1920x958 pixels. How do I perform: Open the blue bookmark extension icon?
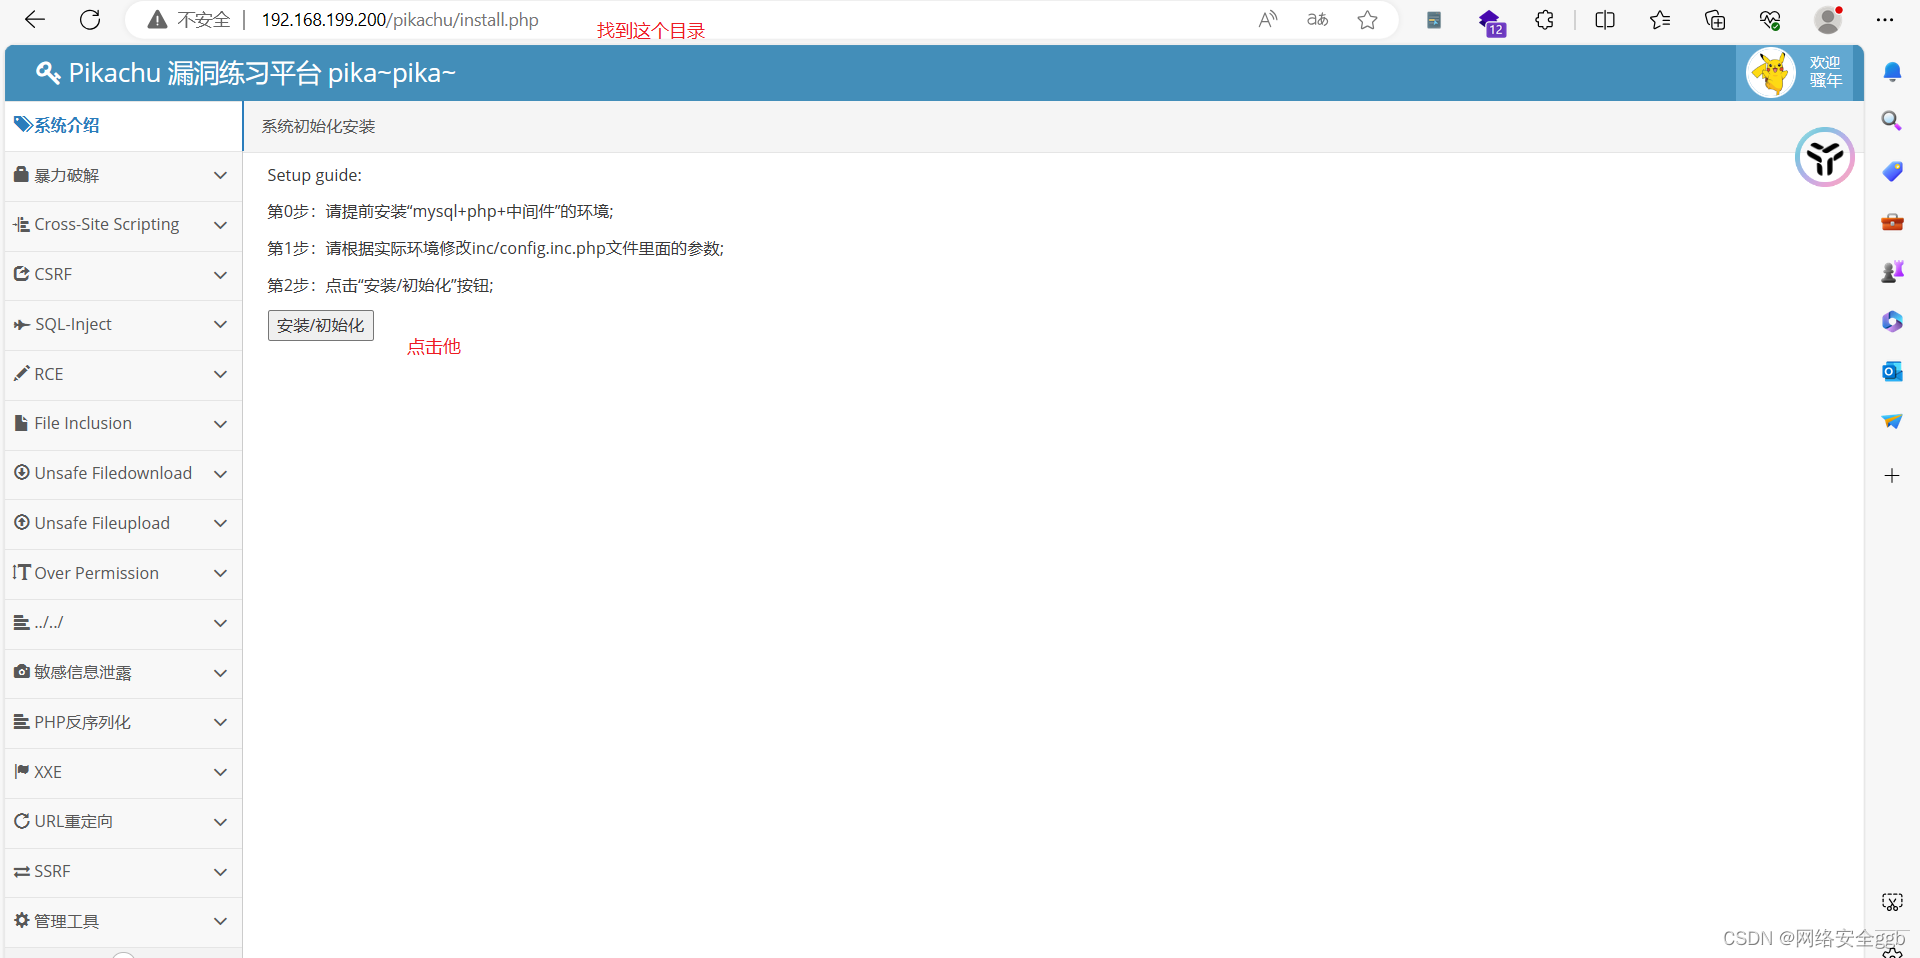tap(1433, 19)
